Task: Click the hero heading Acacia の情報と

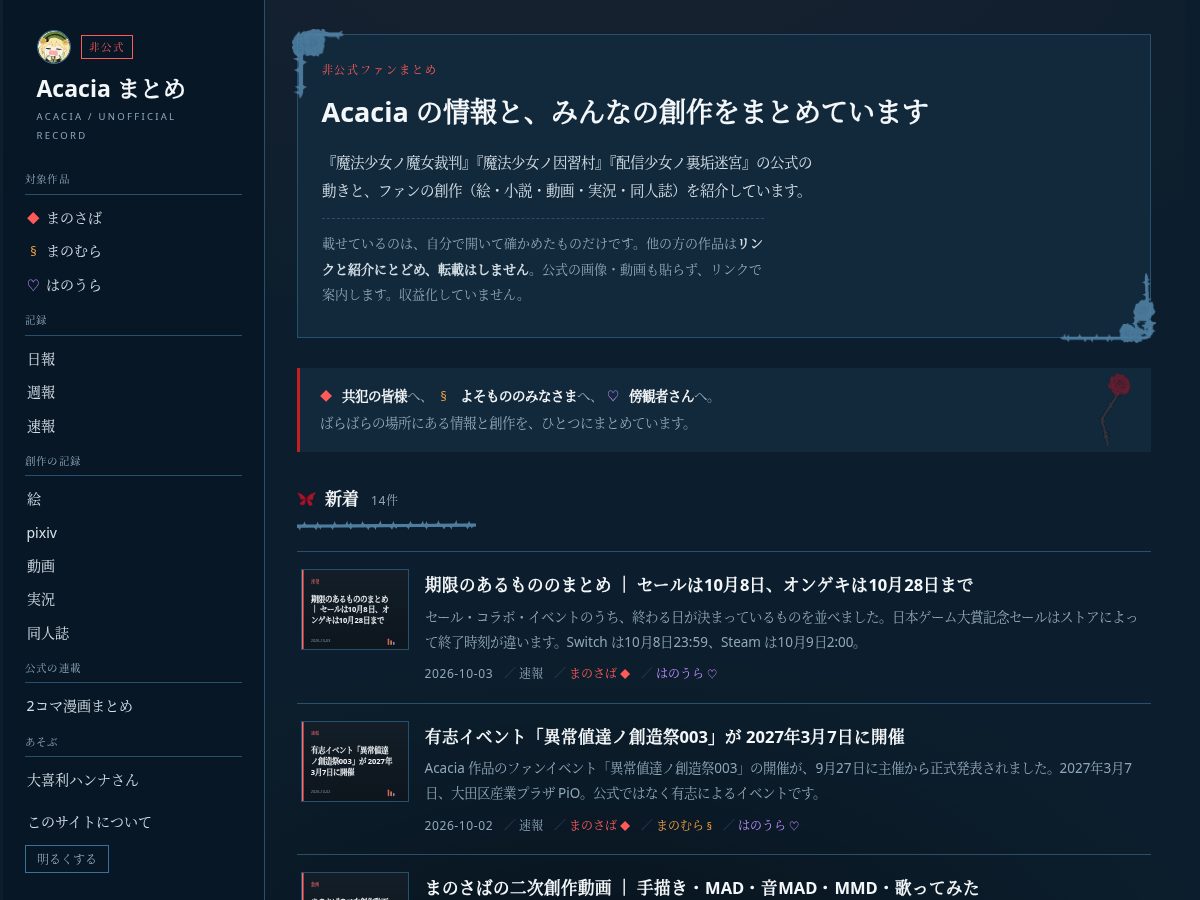Action: coord(625,112)
